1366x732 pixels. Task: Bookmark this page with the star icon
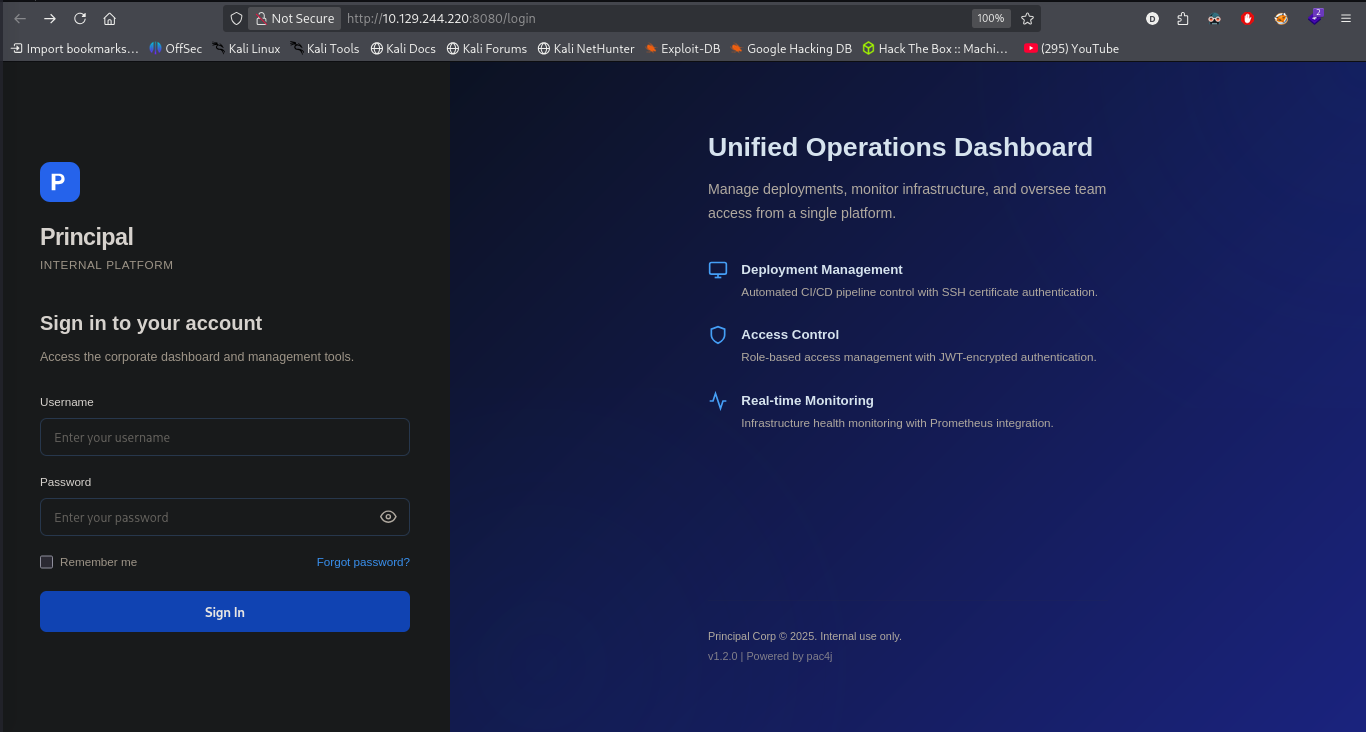[1027, 18]
